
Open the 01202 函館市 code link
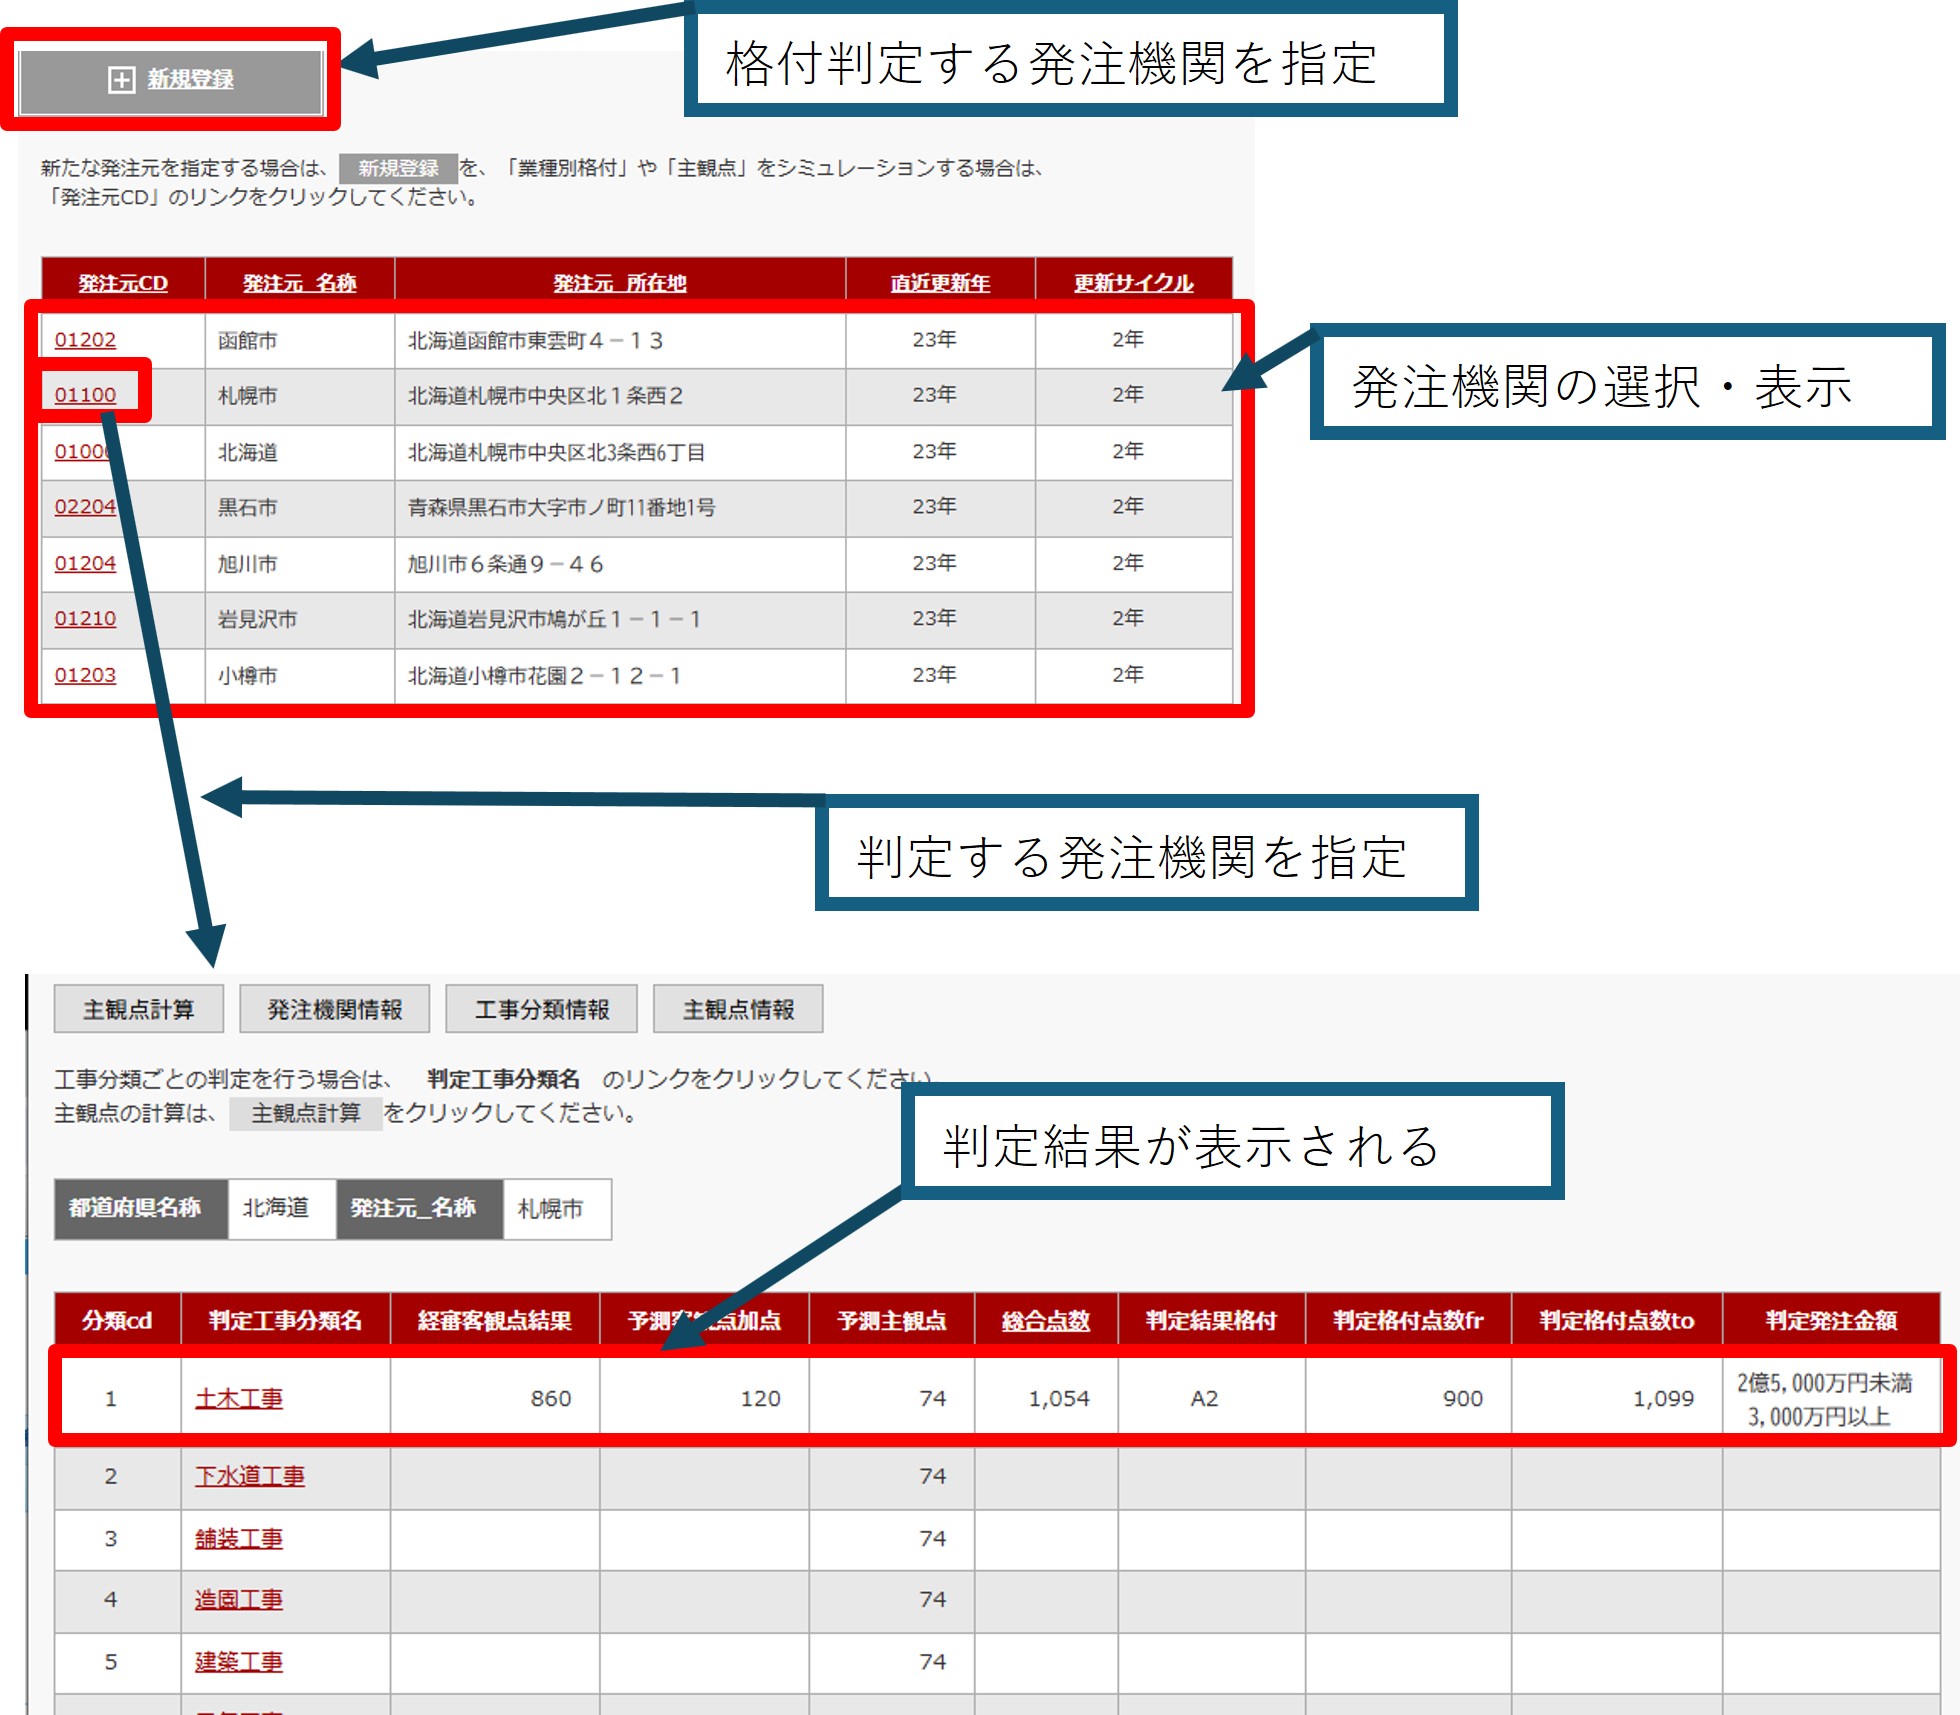[x=85, y=340]
